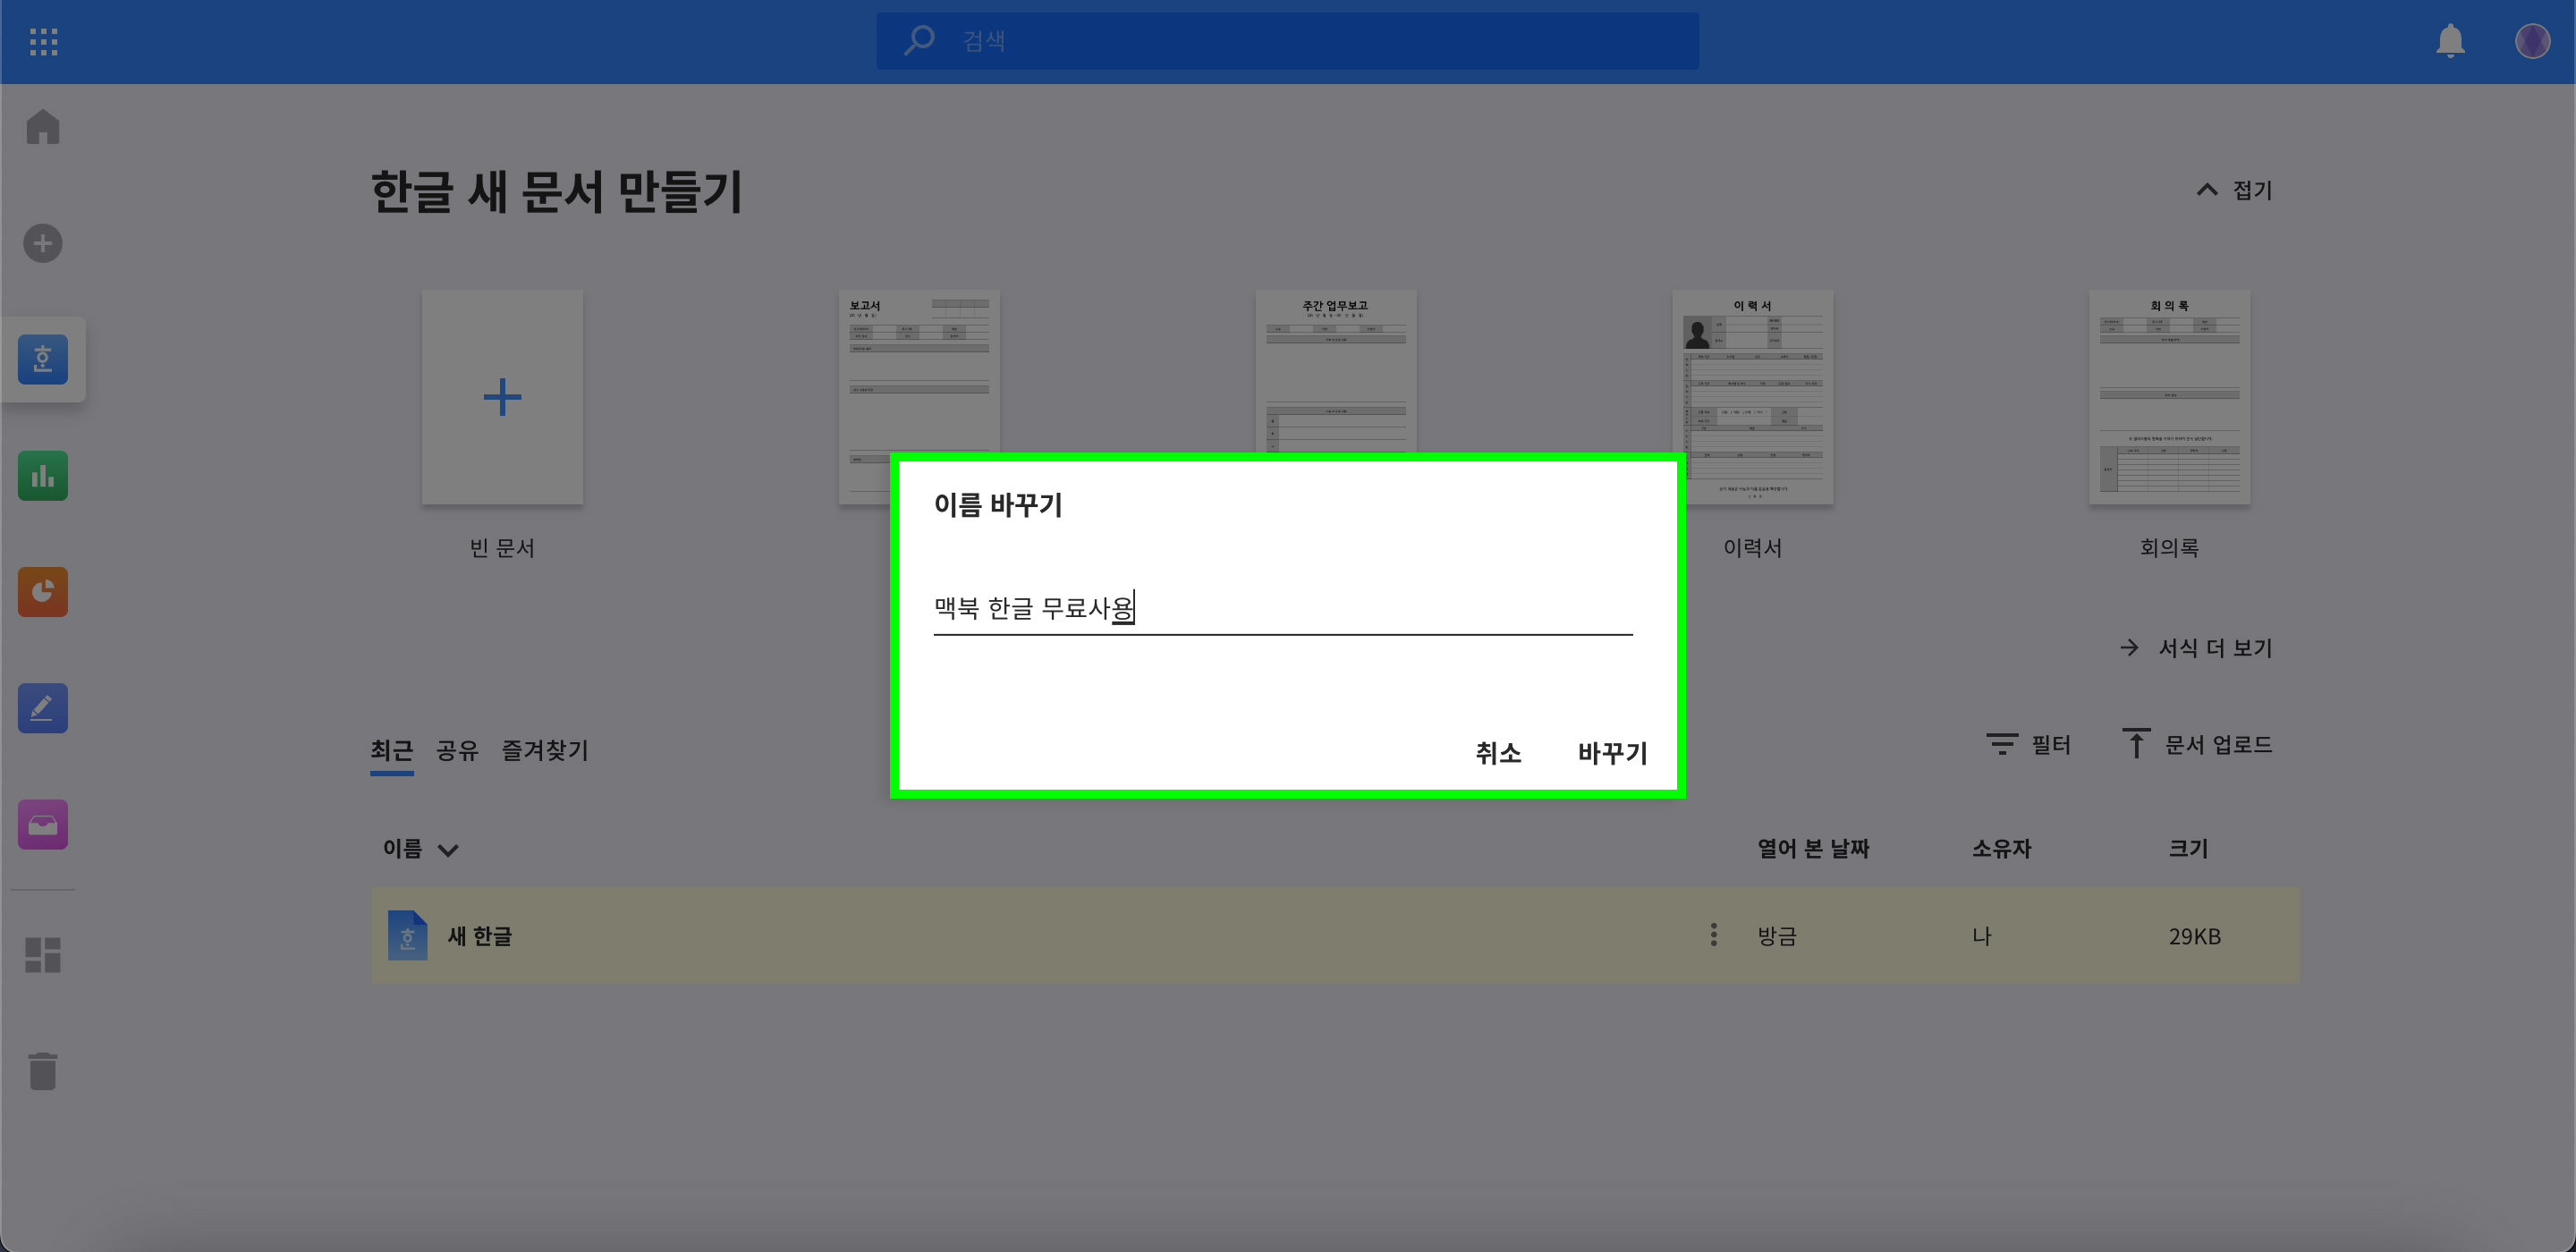Select the 이력서 template thumbnail

pyautogui.click(x=1752, y=398)
